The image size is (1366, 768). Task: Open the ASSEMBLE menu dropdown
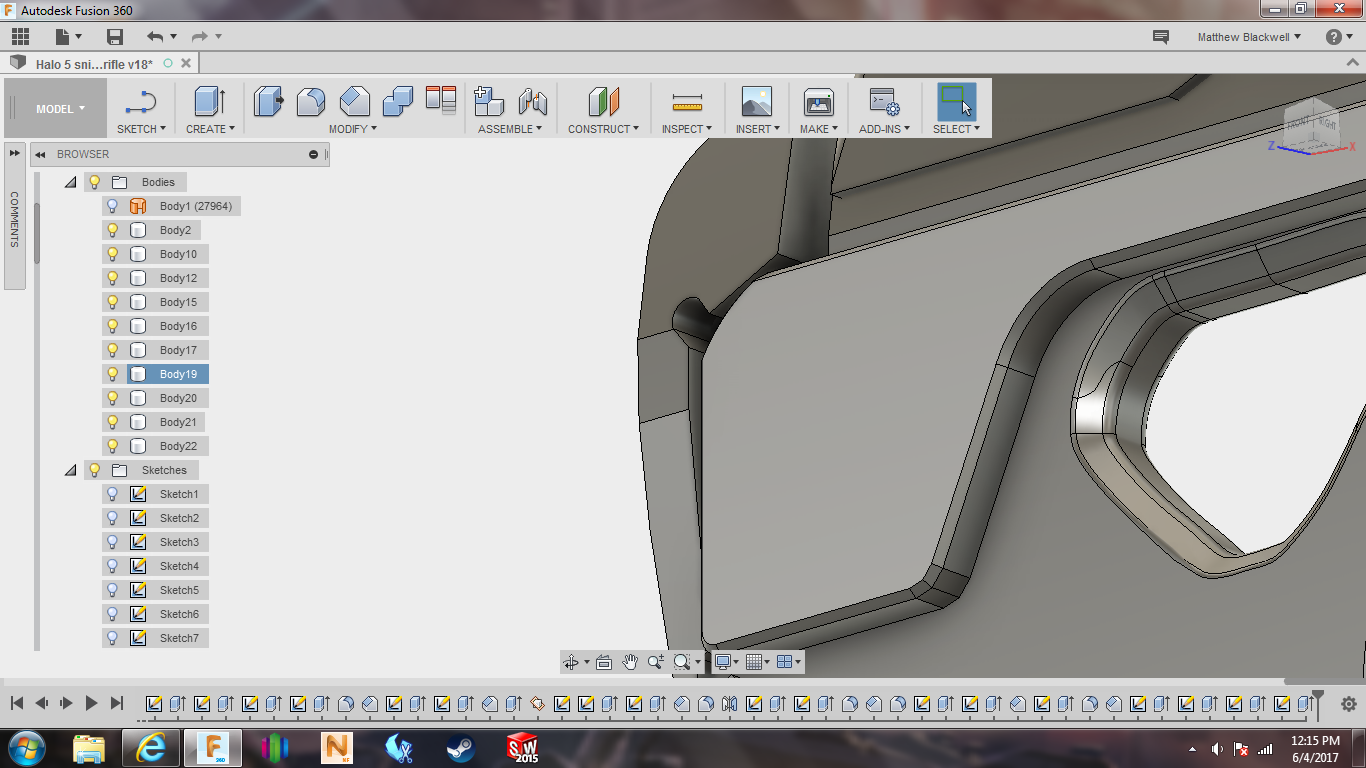coord(510,129)
